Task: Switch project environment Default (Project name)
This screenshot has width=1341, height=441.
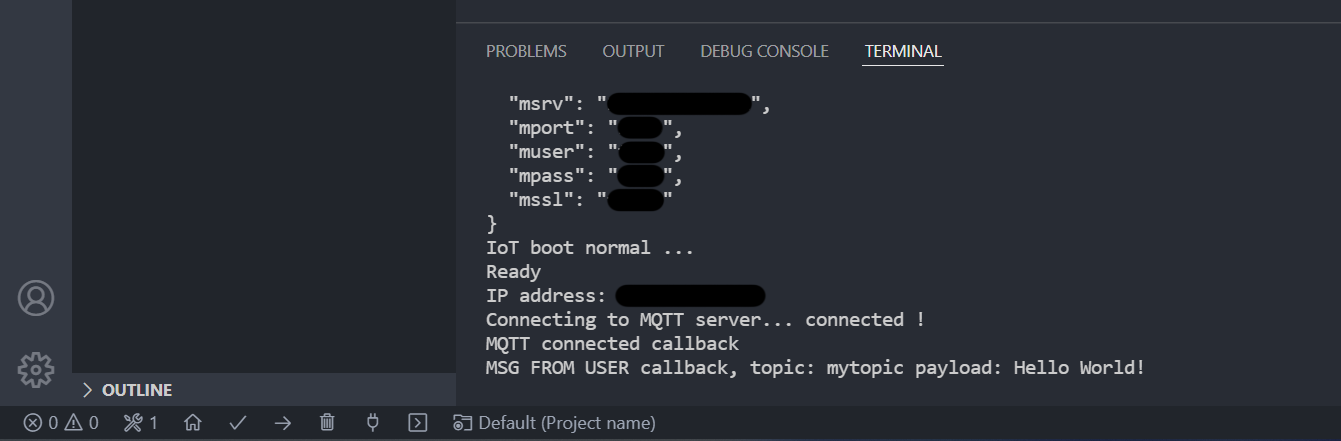Action: (x=555, y=423)
